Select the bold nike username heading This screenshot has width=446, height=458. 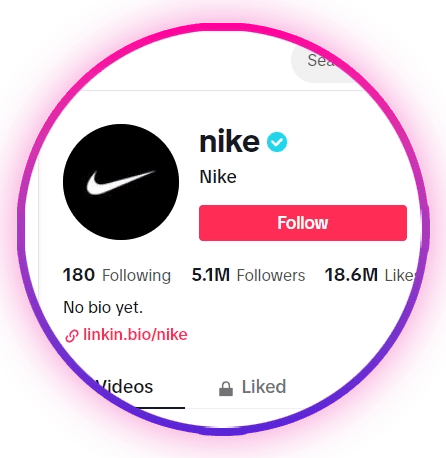click(x=229, y=142)
